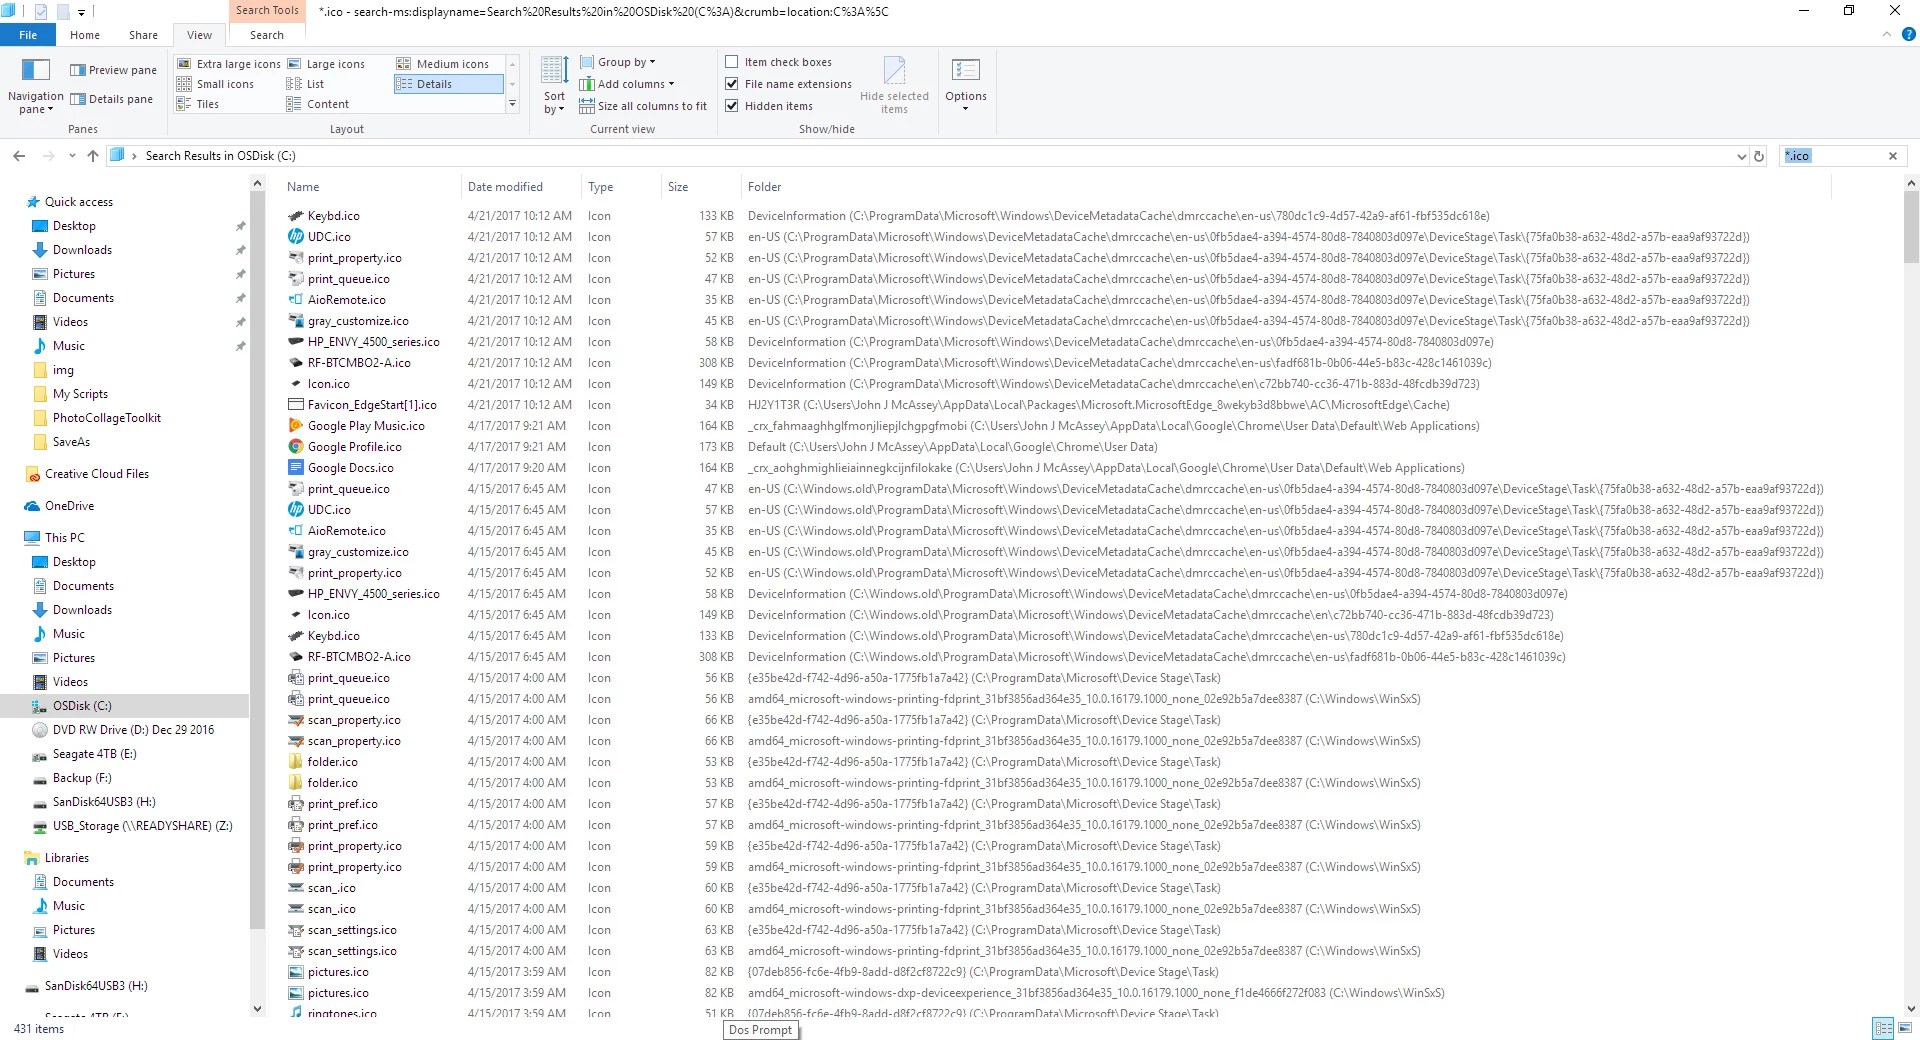
Task: Minimize the ribbon with the chevron
Action: pos(1887,34)
